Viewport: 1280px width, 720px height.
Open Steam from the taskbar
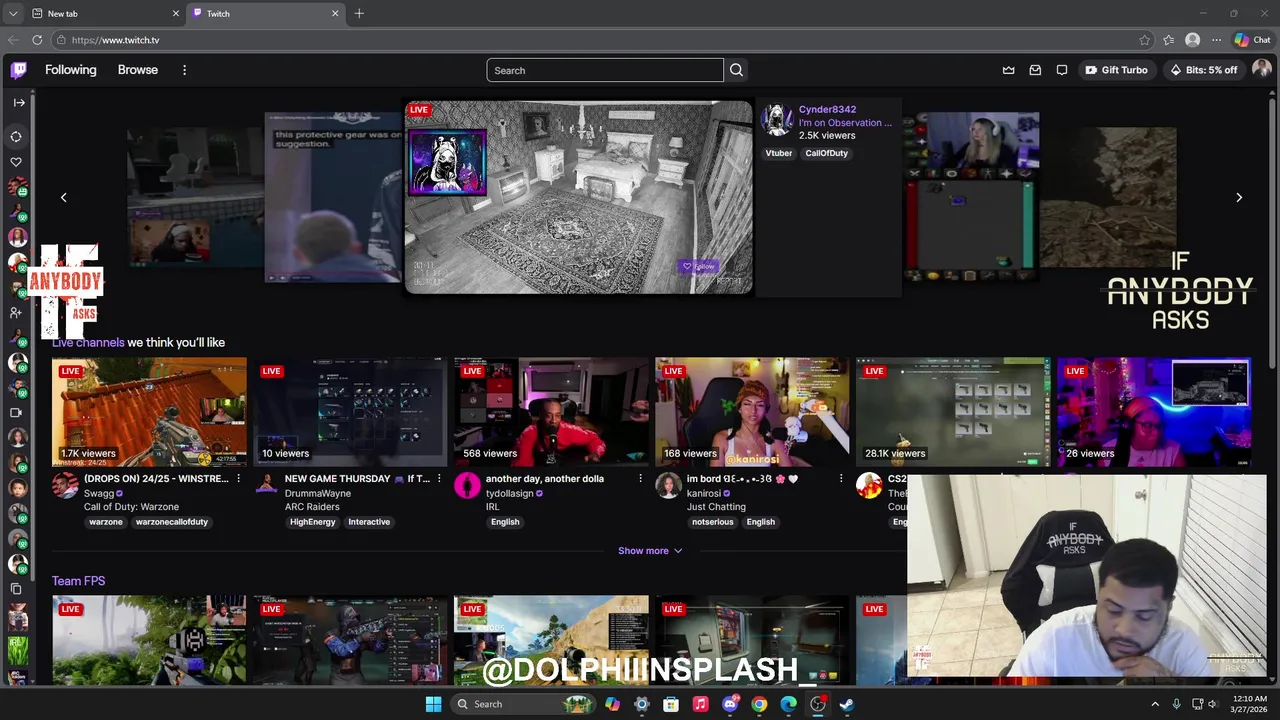847,704
